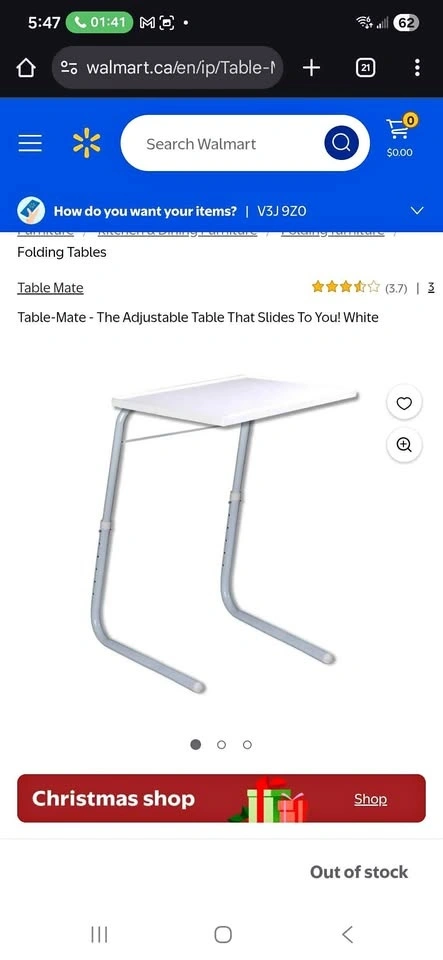
Task: Switch to the third product image dot
Action: (x=247, y=744)
